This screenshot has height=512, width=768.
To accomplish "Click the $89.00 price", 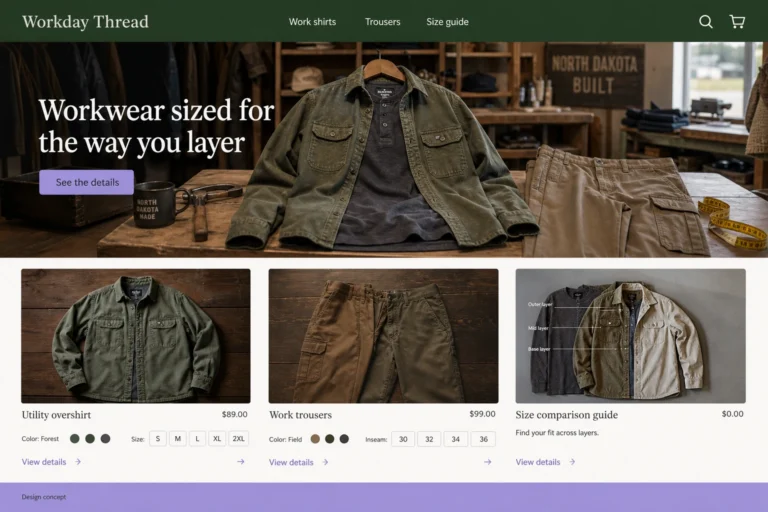I will tap(235, 414).
